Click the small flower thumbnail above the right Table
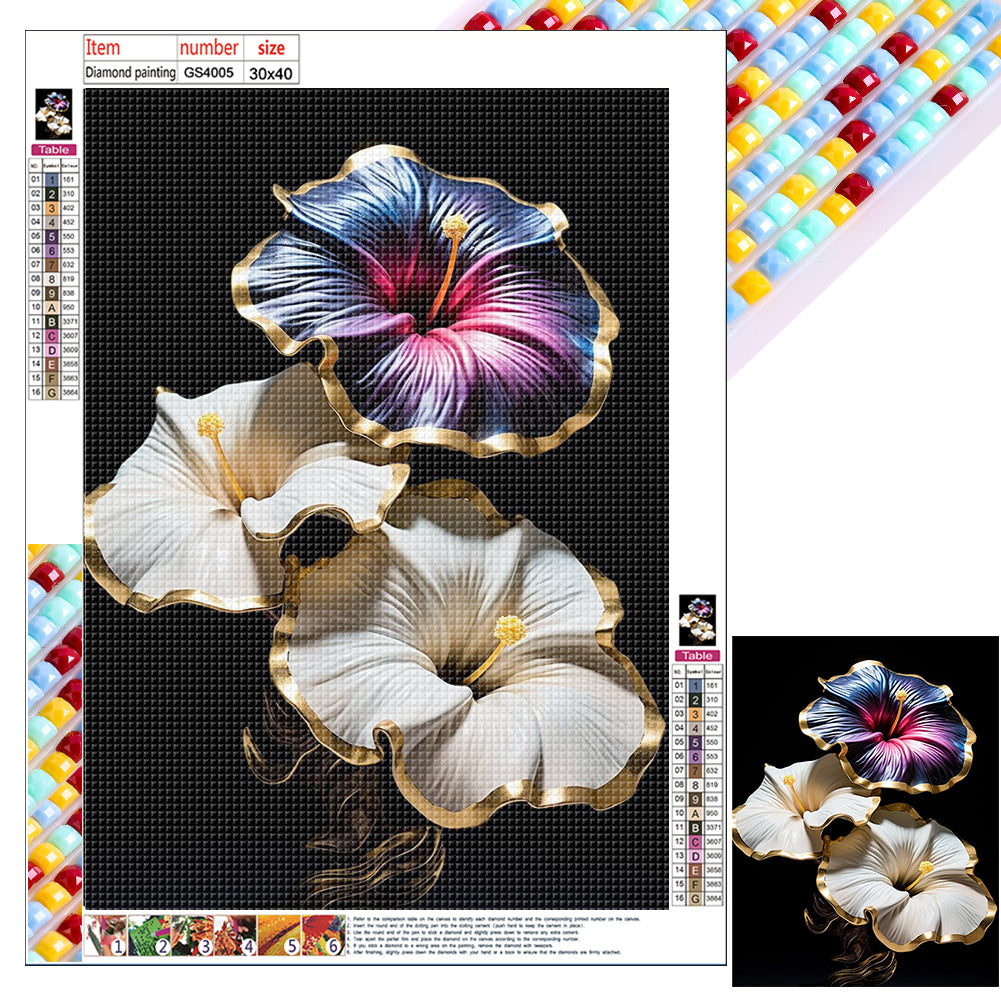The width and height of the screenshot is (1001, 1001). 697,620
